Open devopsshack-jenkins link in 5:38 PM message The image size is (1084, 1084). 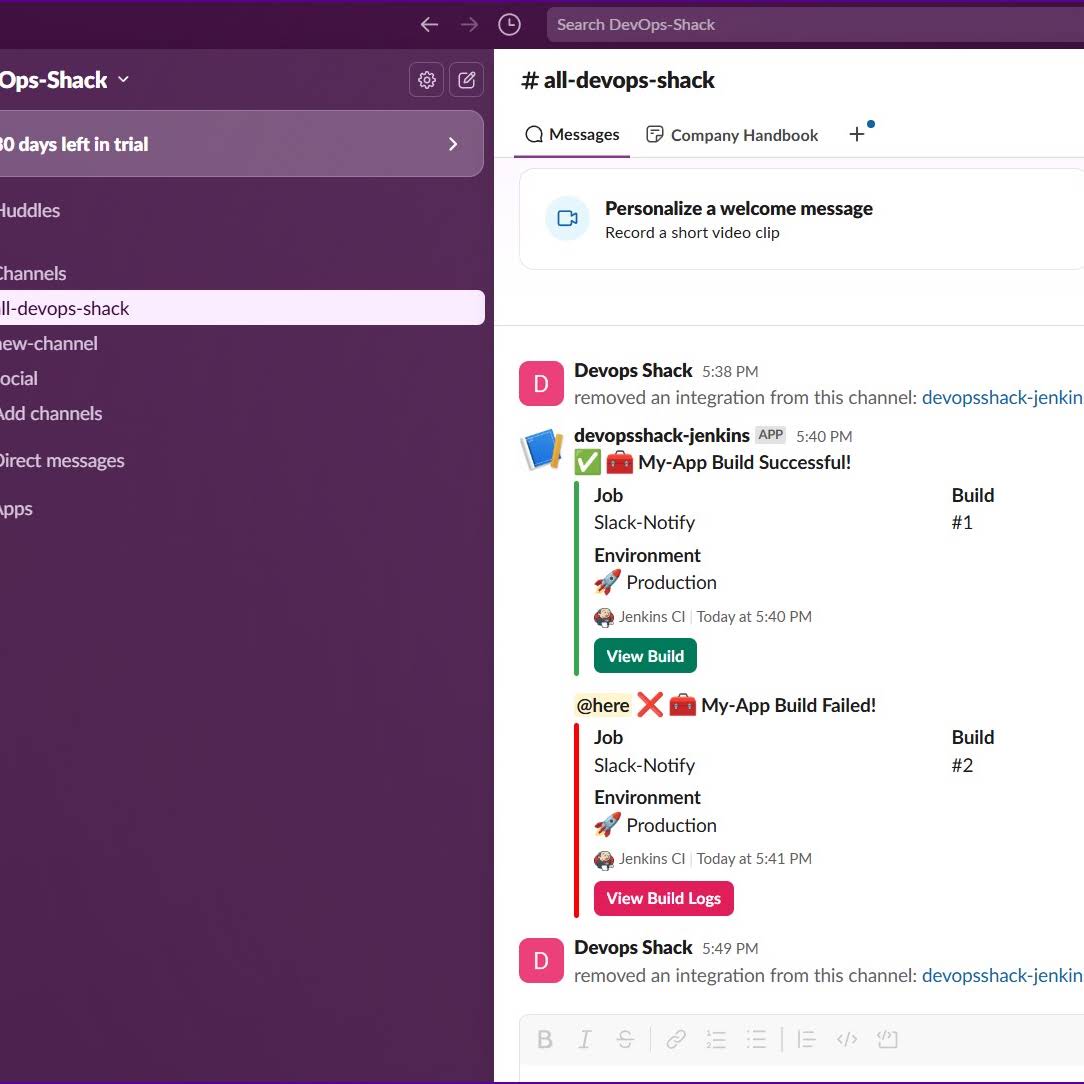pyautogui.click(x=1002, y=398)
